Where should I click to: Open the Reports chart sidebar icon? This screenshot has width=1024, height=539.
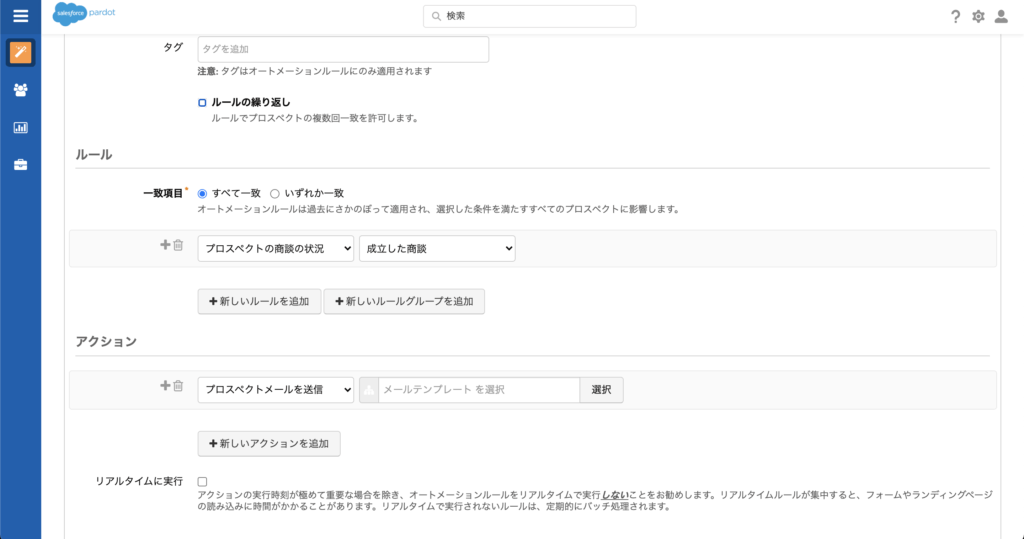(20, 127)
